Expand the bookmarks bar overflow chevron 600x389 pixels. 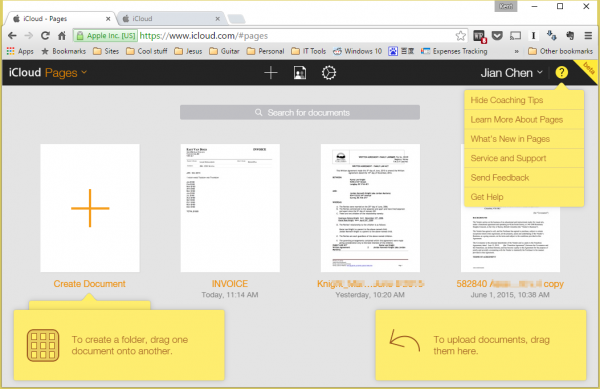pos(517,51)
